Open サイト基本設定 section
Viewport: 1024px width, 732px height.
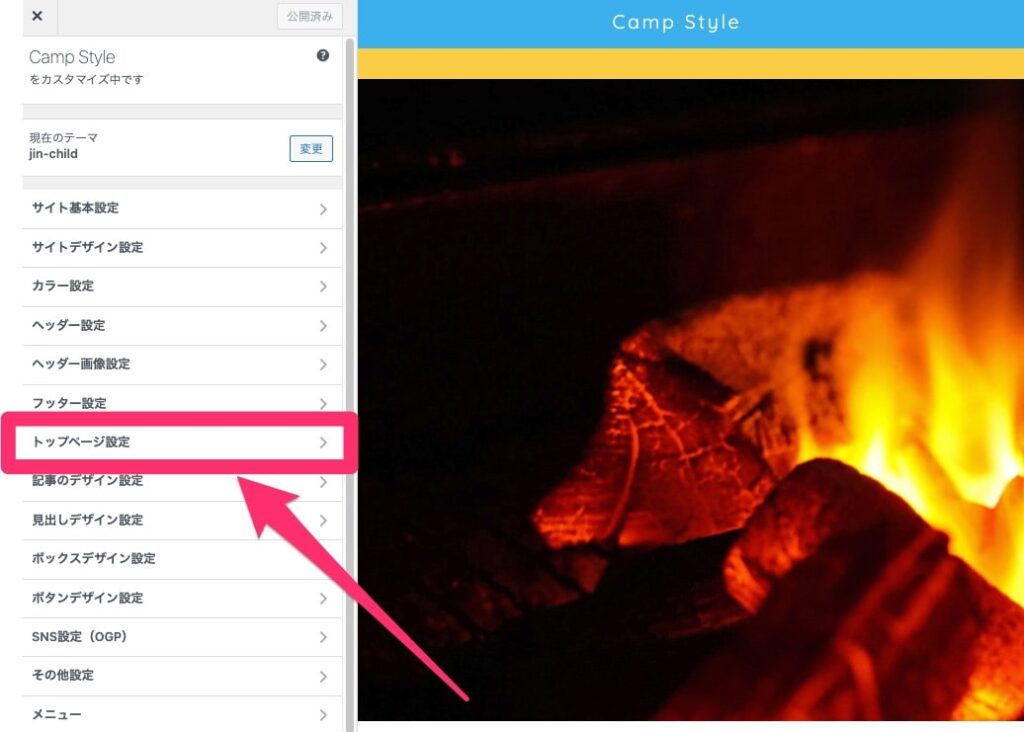pyautogui.click(x=182, y=208)
